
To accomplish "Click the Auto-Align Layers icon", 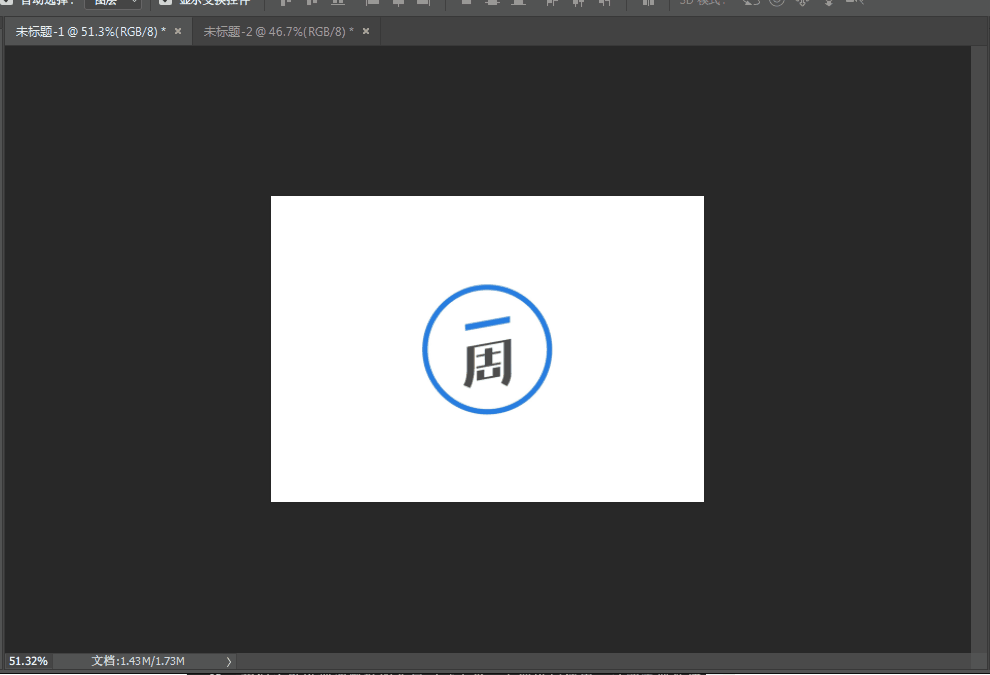I will click(648, 3).
